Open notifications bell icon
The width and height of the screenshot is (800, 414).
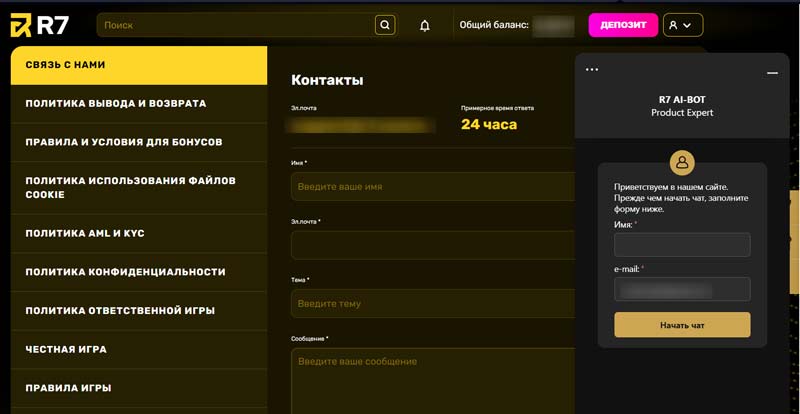pos(425,25)
